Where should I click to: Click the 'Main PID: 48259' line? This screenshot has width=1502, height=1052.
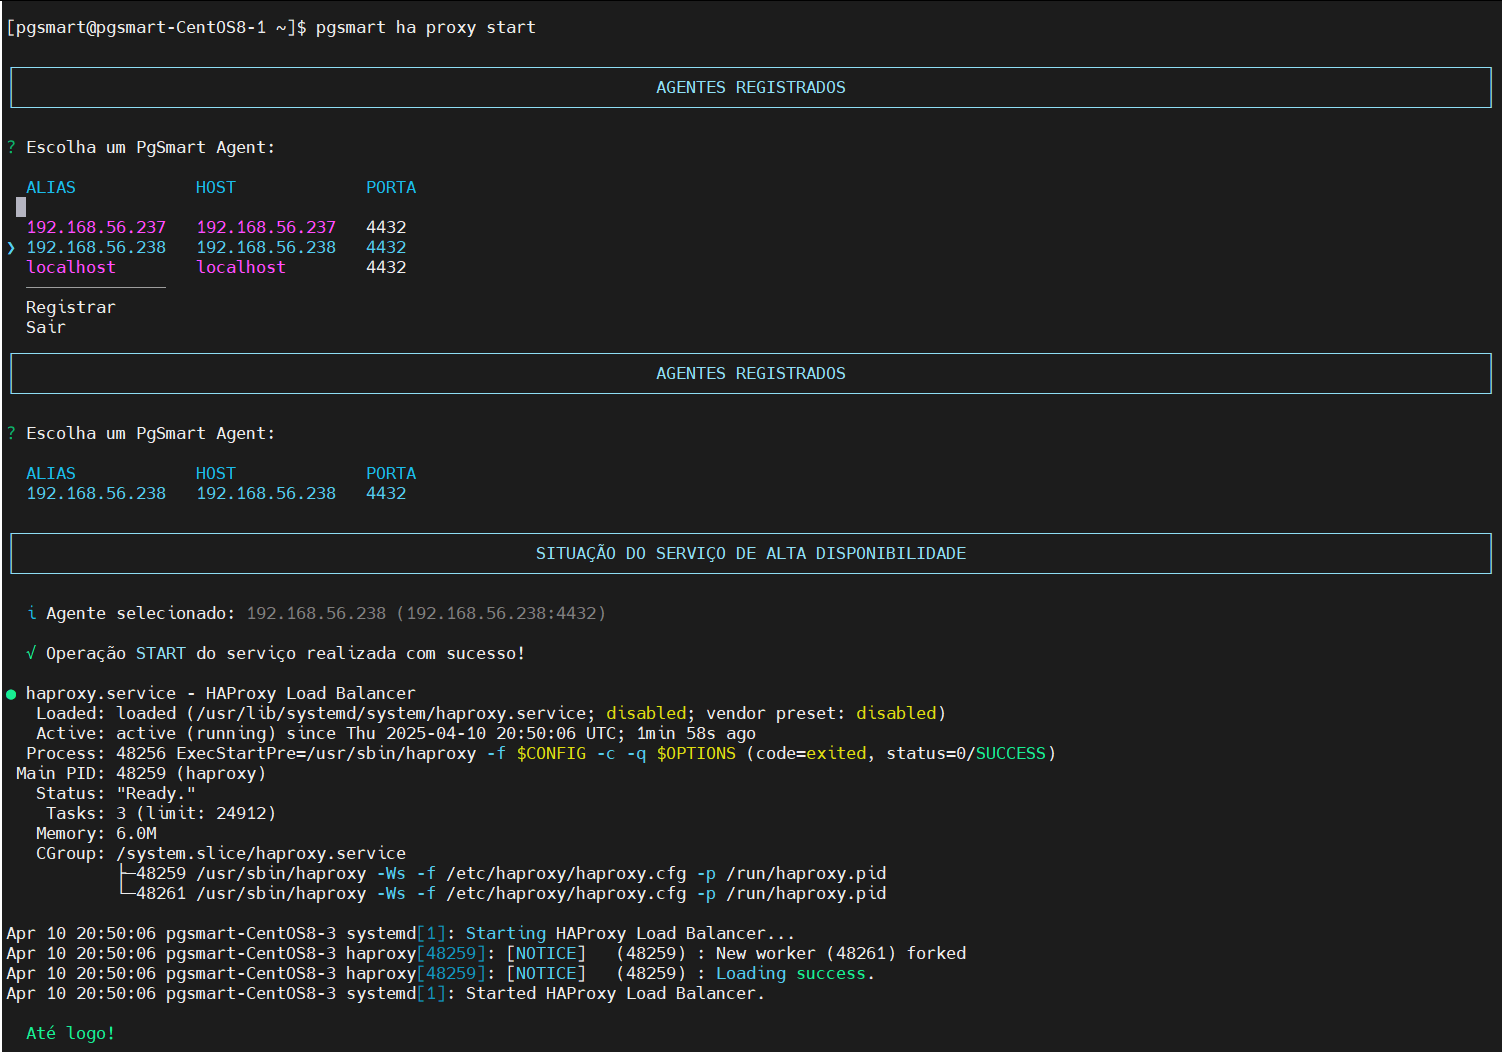[141, 773]
